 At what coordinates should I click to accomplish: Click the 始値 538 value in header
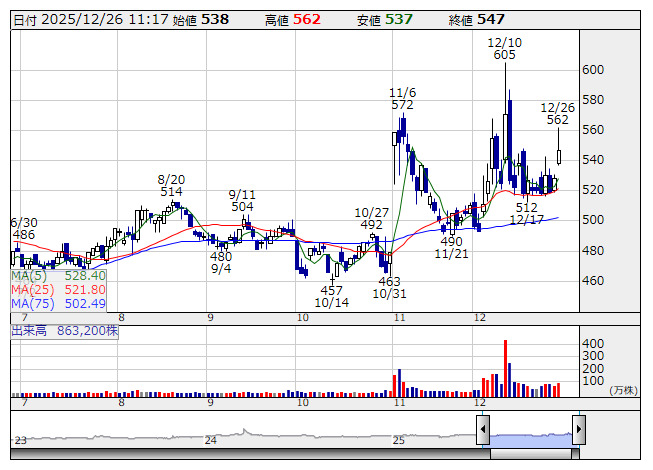[x=201, y=20]
